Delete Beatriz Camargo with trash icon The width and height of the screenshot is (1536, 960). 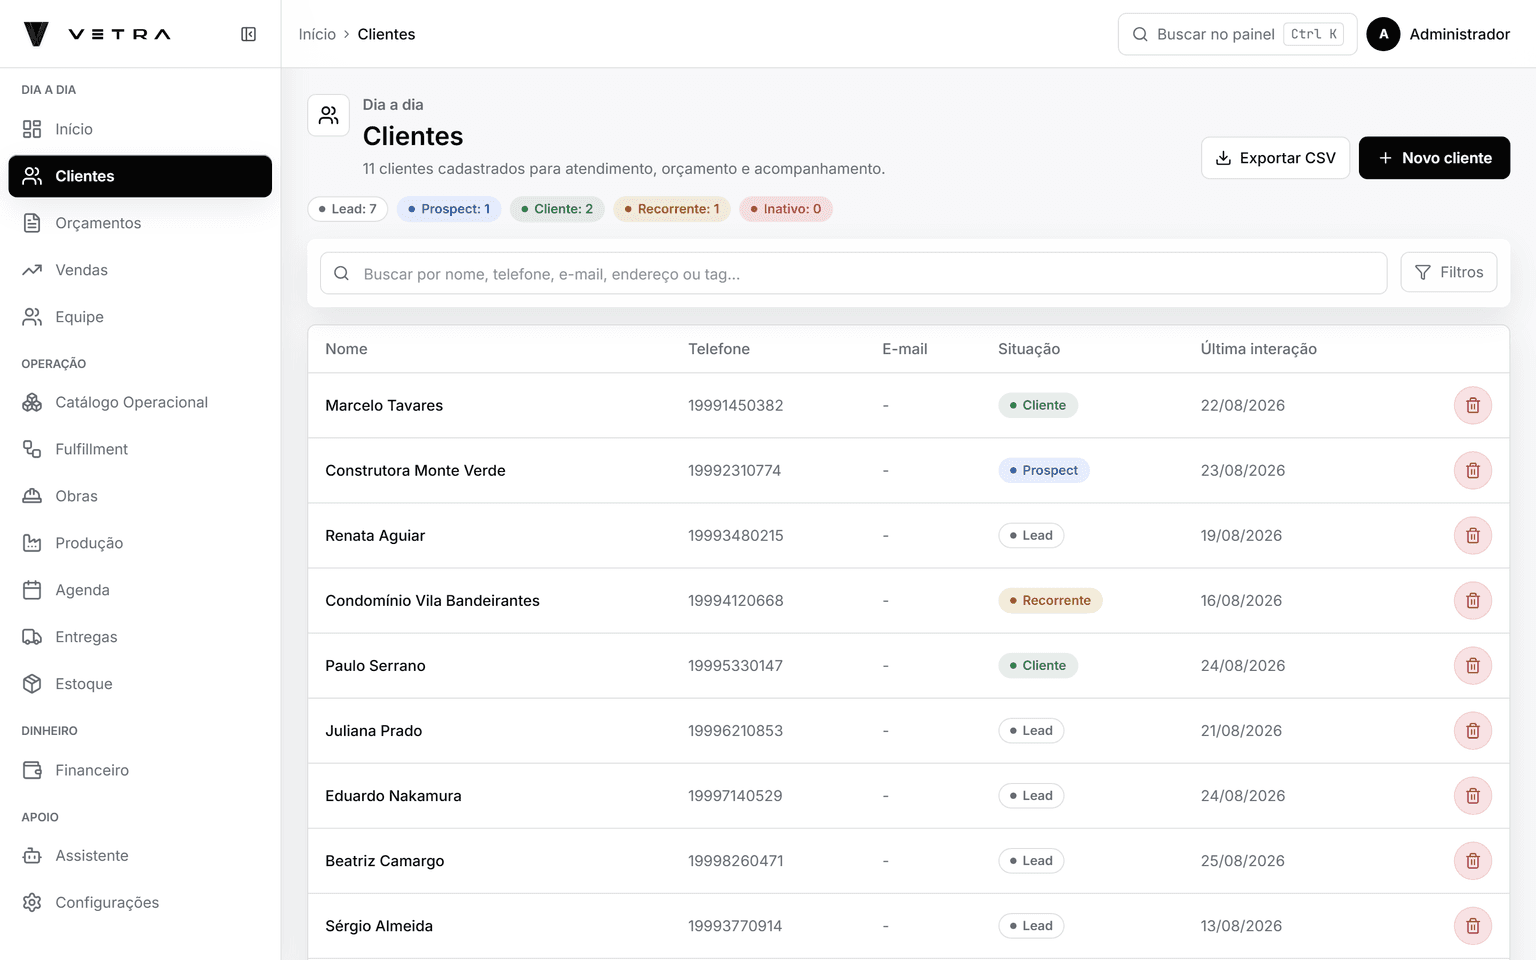[1473, 860]
